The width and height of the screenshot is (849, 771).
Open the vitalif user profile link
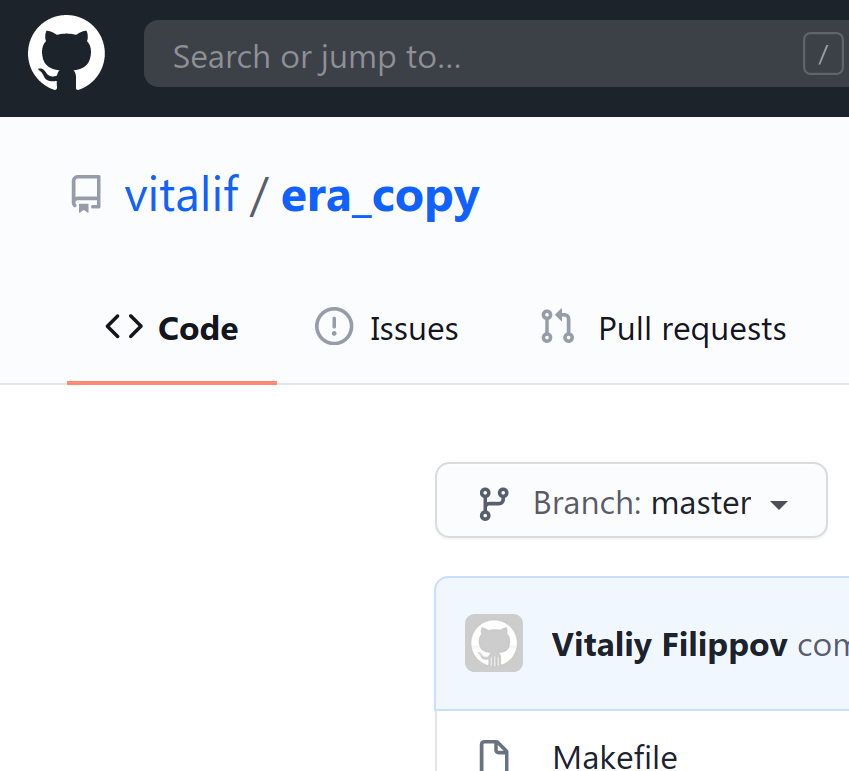coord(181,194)
